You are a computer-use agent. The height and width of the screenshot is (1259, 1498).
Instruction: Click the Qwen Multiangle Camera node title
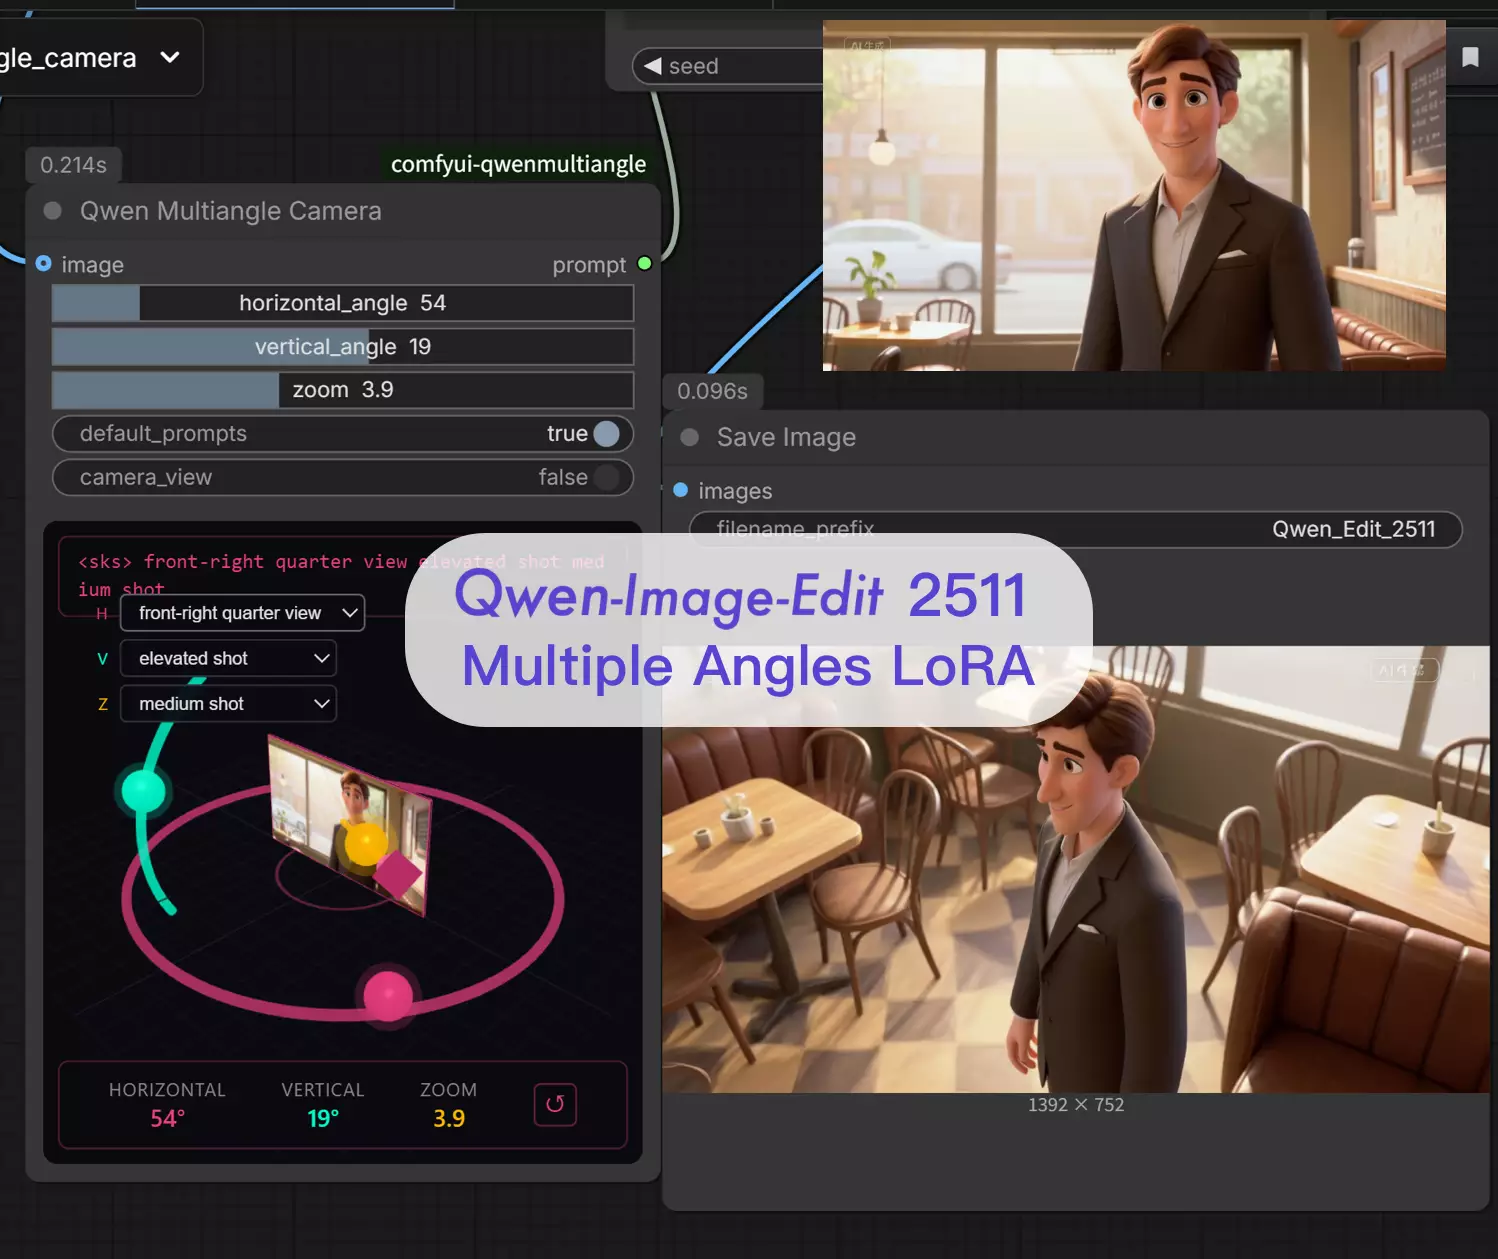point(230,211)
